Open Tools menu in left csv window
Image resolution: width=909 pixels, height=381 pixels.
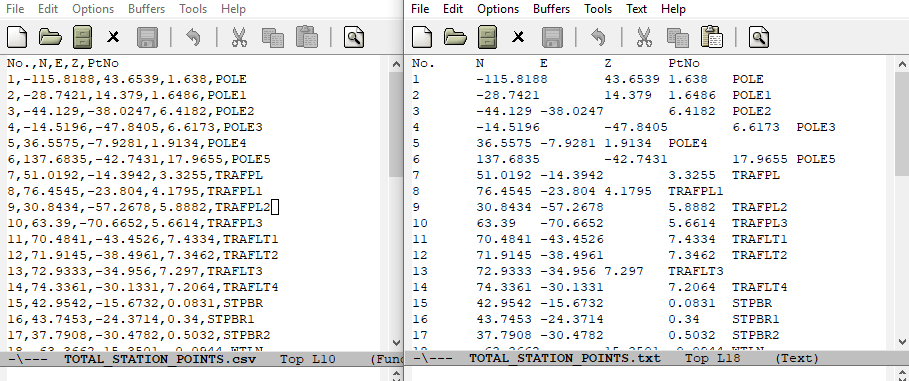[x=193, y=9]
